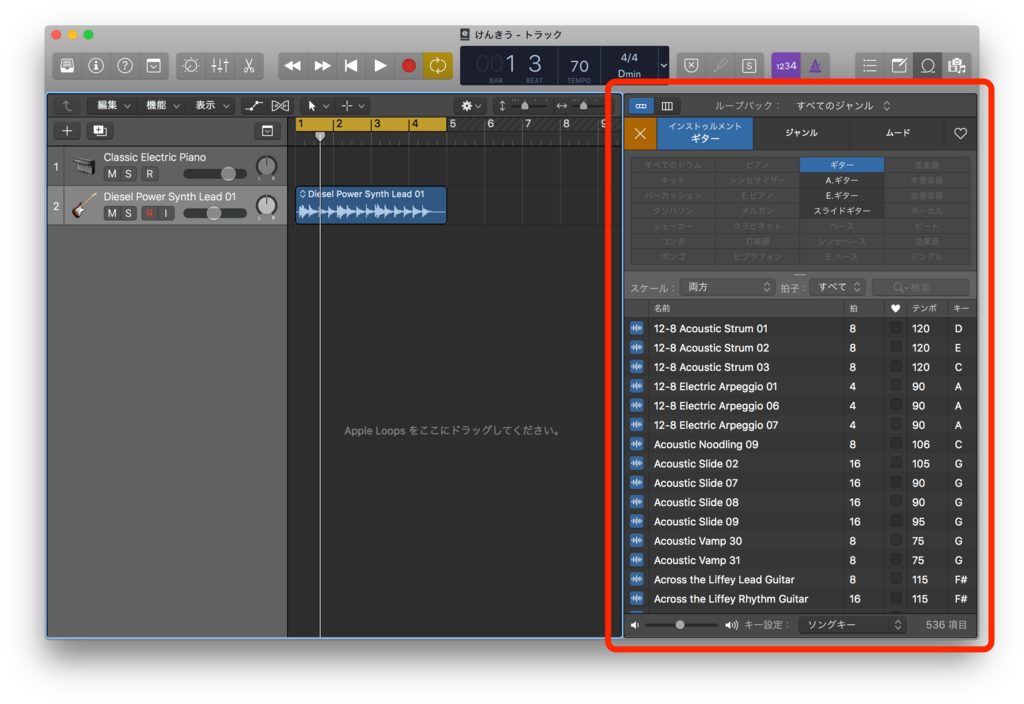Image resolution: width=1024 pixels, height=704 pixels.
Task: Switch to column view in loop browser
Action: (x=667, y=106)
